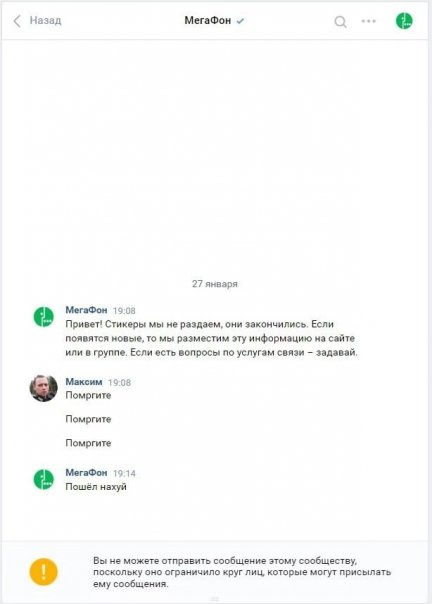The width and height of the screenshot is (432, 604).
Task: Open search in conversation magnifier
Action: point(340,22)
